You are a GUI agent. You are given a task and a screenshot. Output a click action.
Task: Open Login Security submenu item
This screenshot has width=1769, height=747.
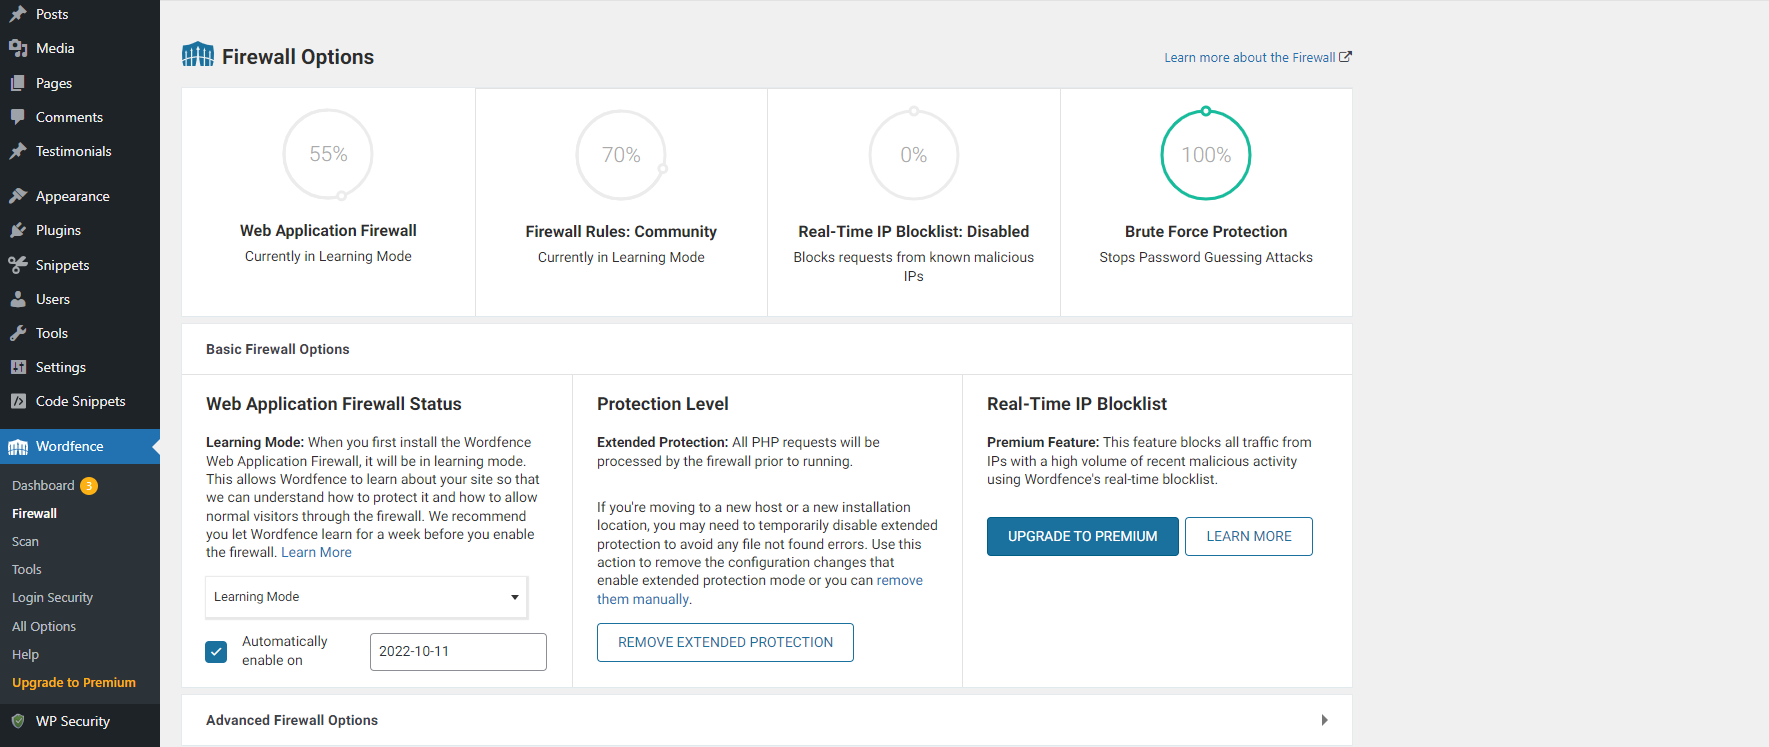click(52, 597)
